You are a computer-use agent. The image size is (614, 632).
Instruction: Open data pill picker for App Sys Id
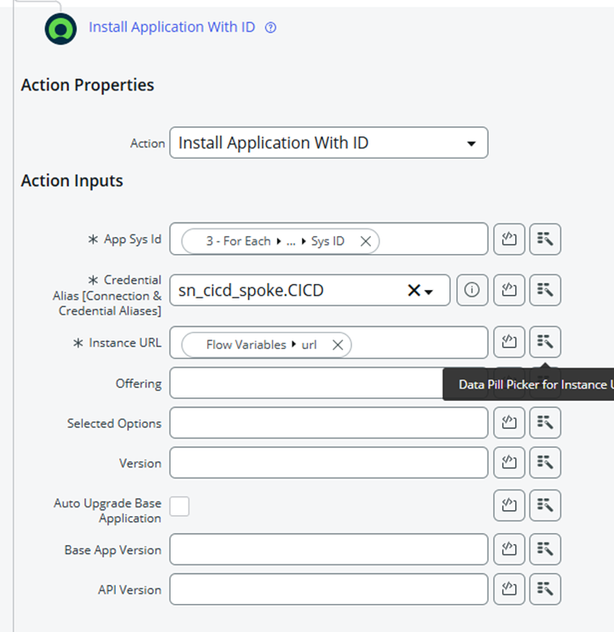click(x=545, y=240)
